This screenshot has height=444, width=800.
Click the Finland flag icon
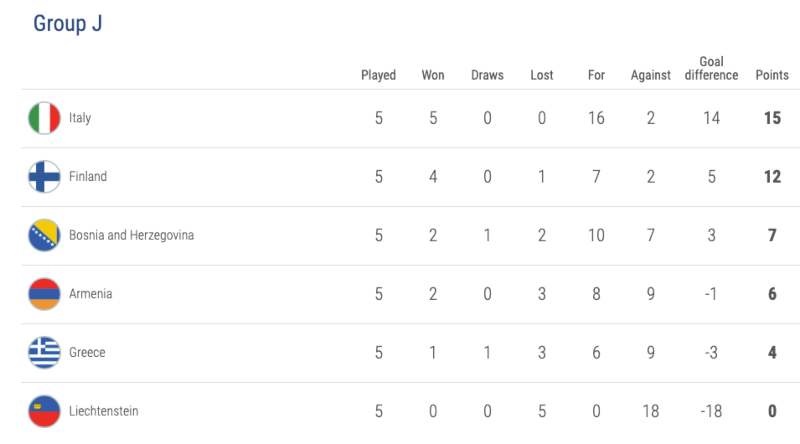44,177
